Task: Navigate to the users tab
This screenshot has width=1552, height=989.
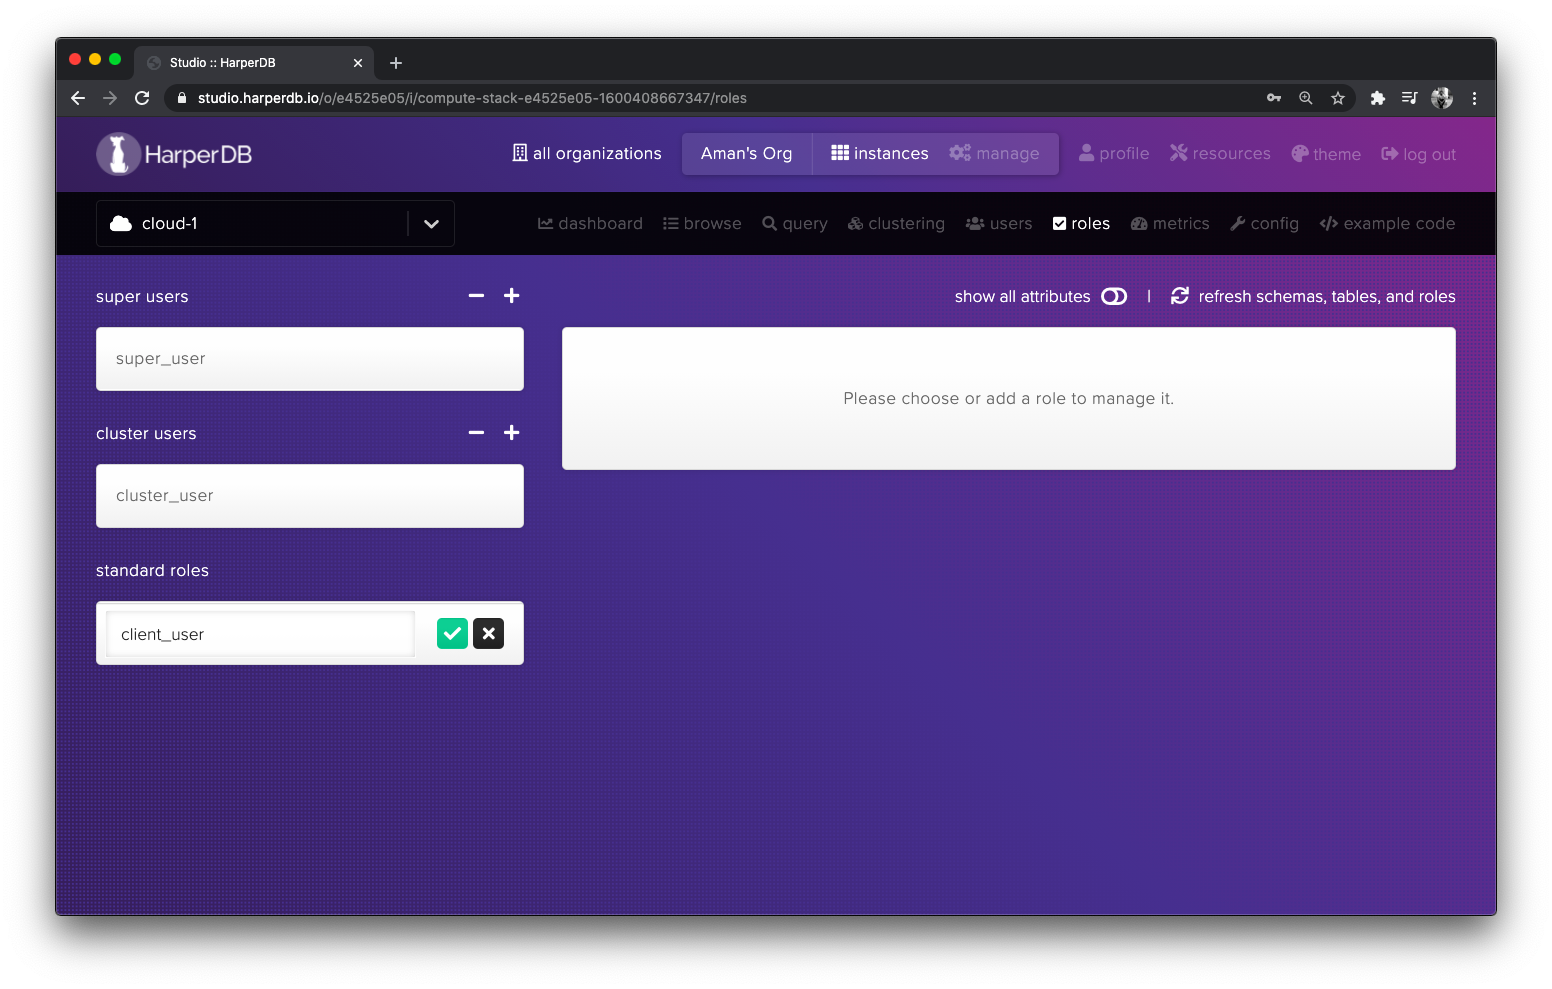Action: [999, 224]
